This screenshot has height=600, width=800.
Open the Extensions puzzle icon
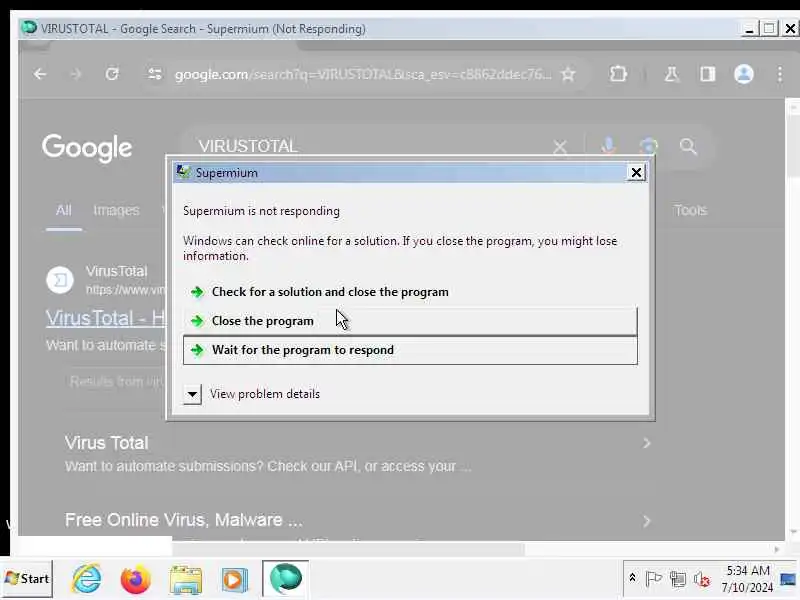[618, 74]
